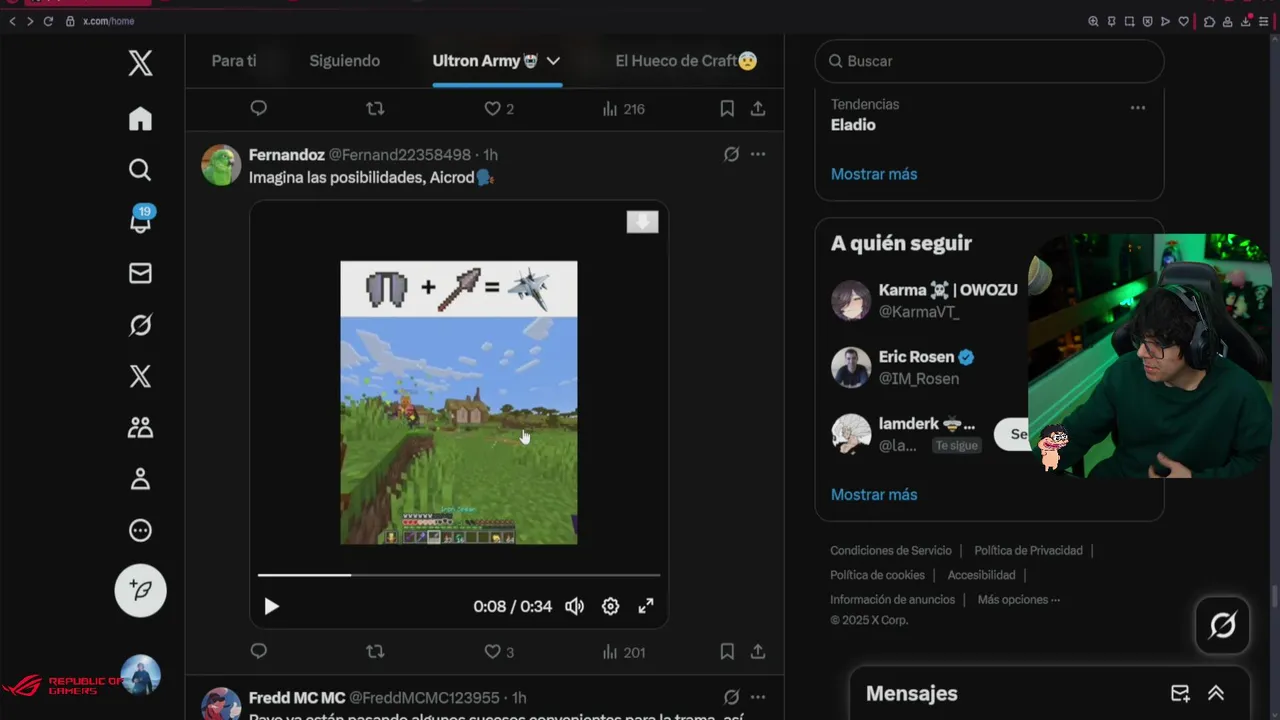Open more menu on Fernandoz's post
Screen dimensions: 1280x720
coord(758,154)
